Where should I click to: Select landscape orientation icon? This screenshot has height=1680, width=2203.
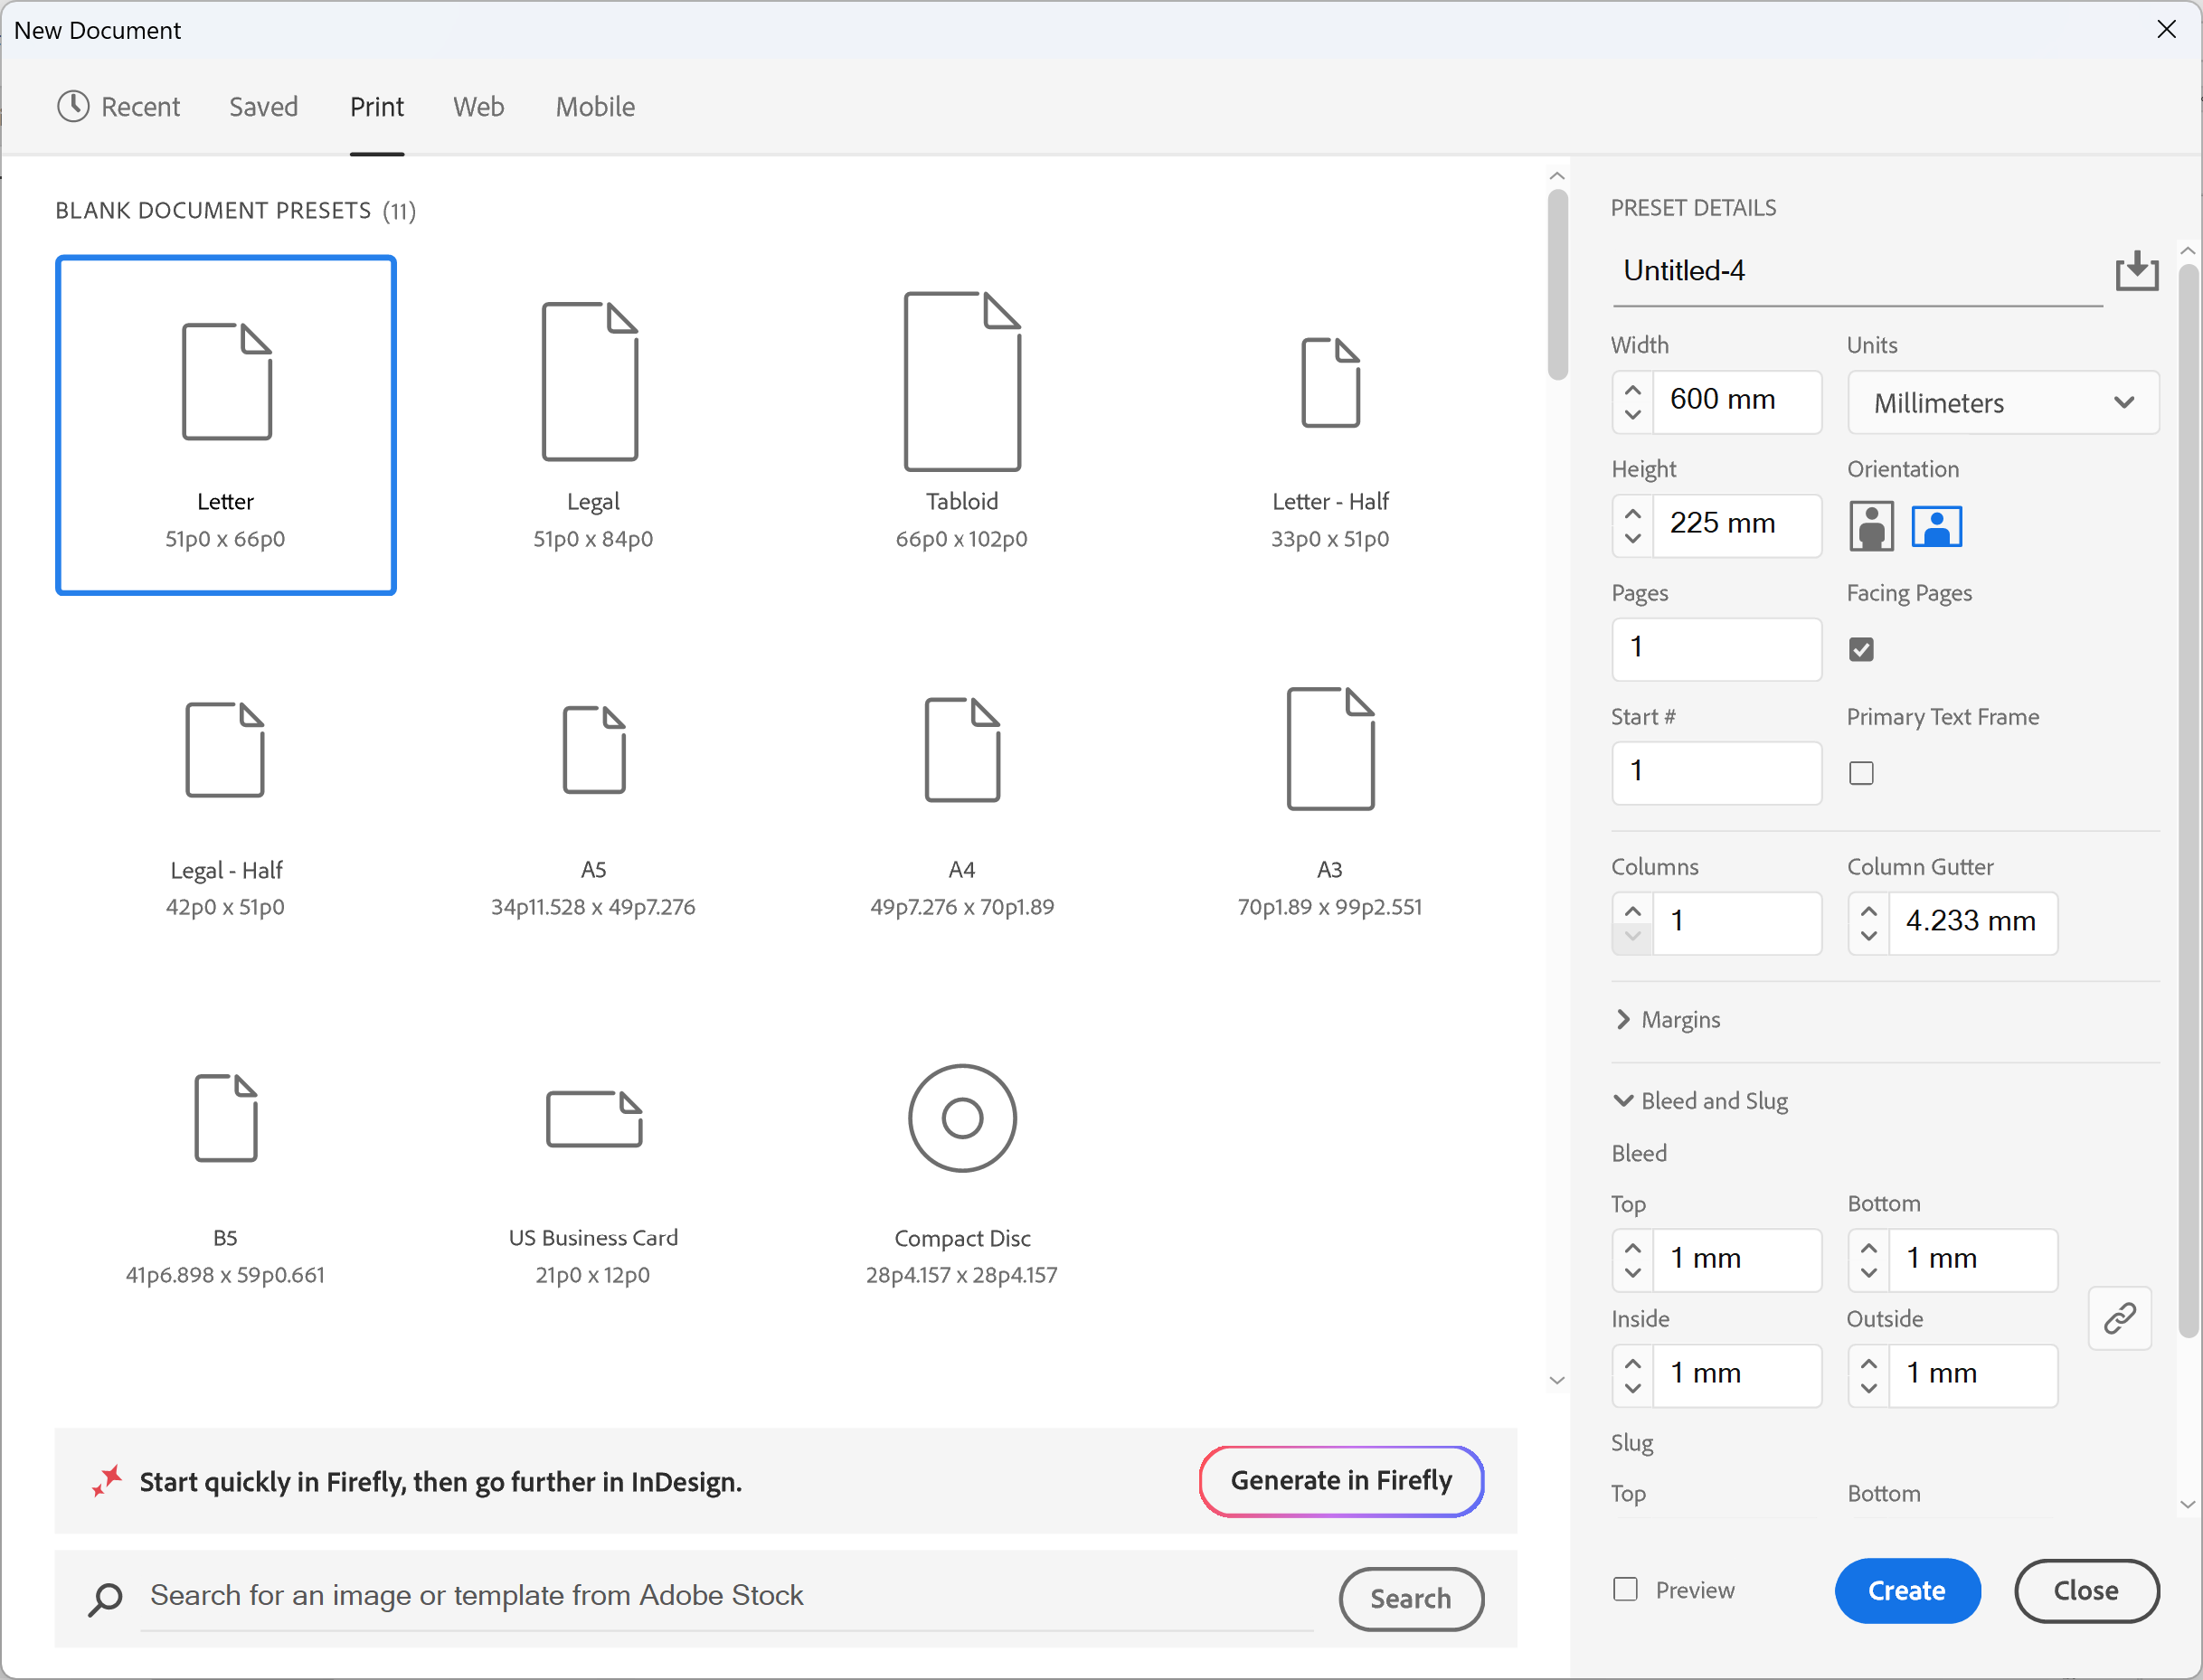tap(1936, 526)
